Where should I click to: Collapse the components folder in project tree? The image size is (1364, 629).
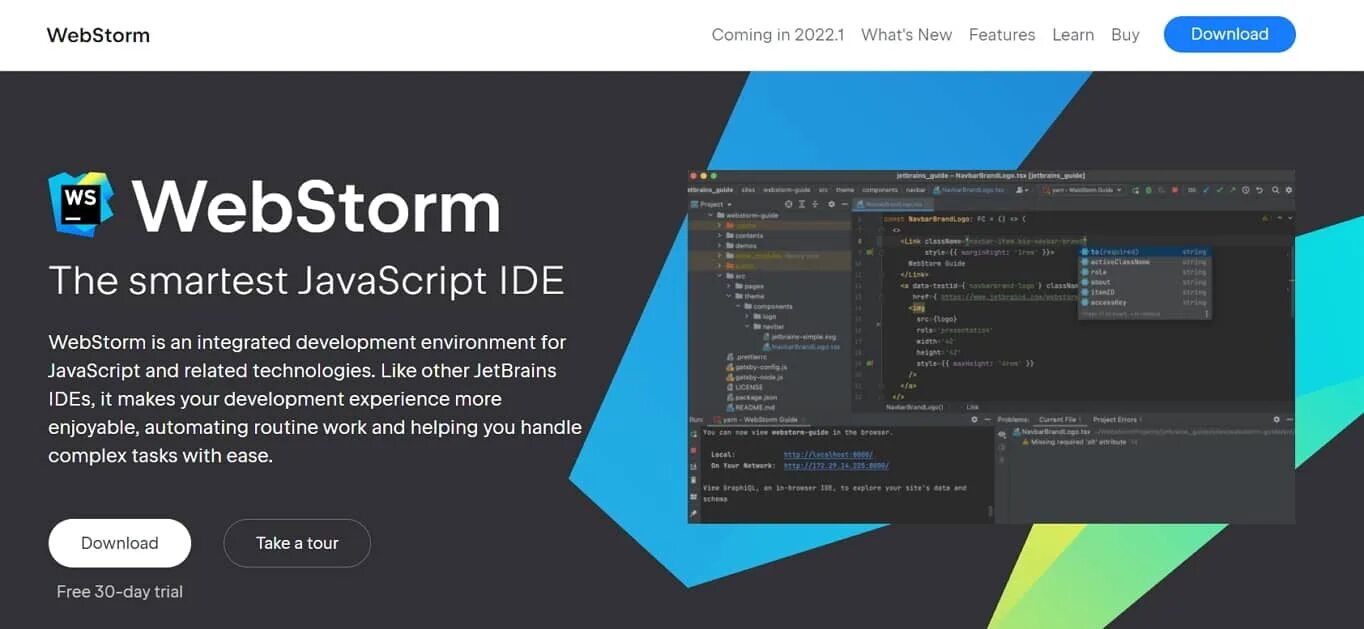click(738, 306)
